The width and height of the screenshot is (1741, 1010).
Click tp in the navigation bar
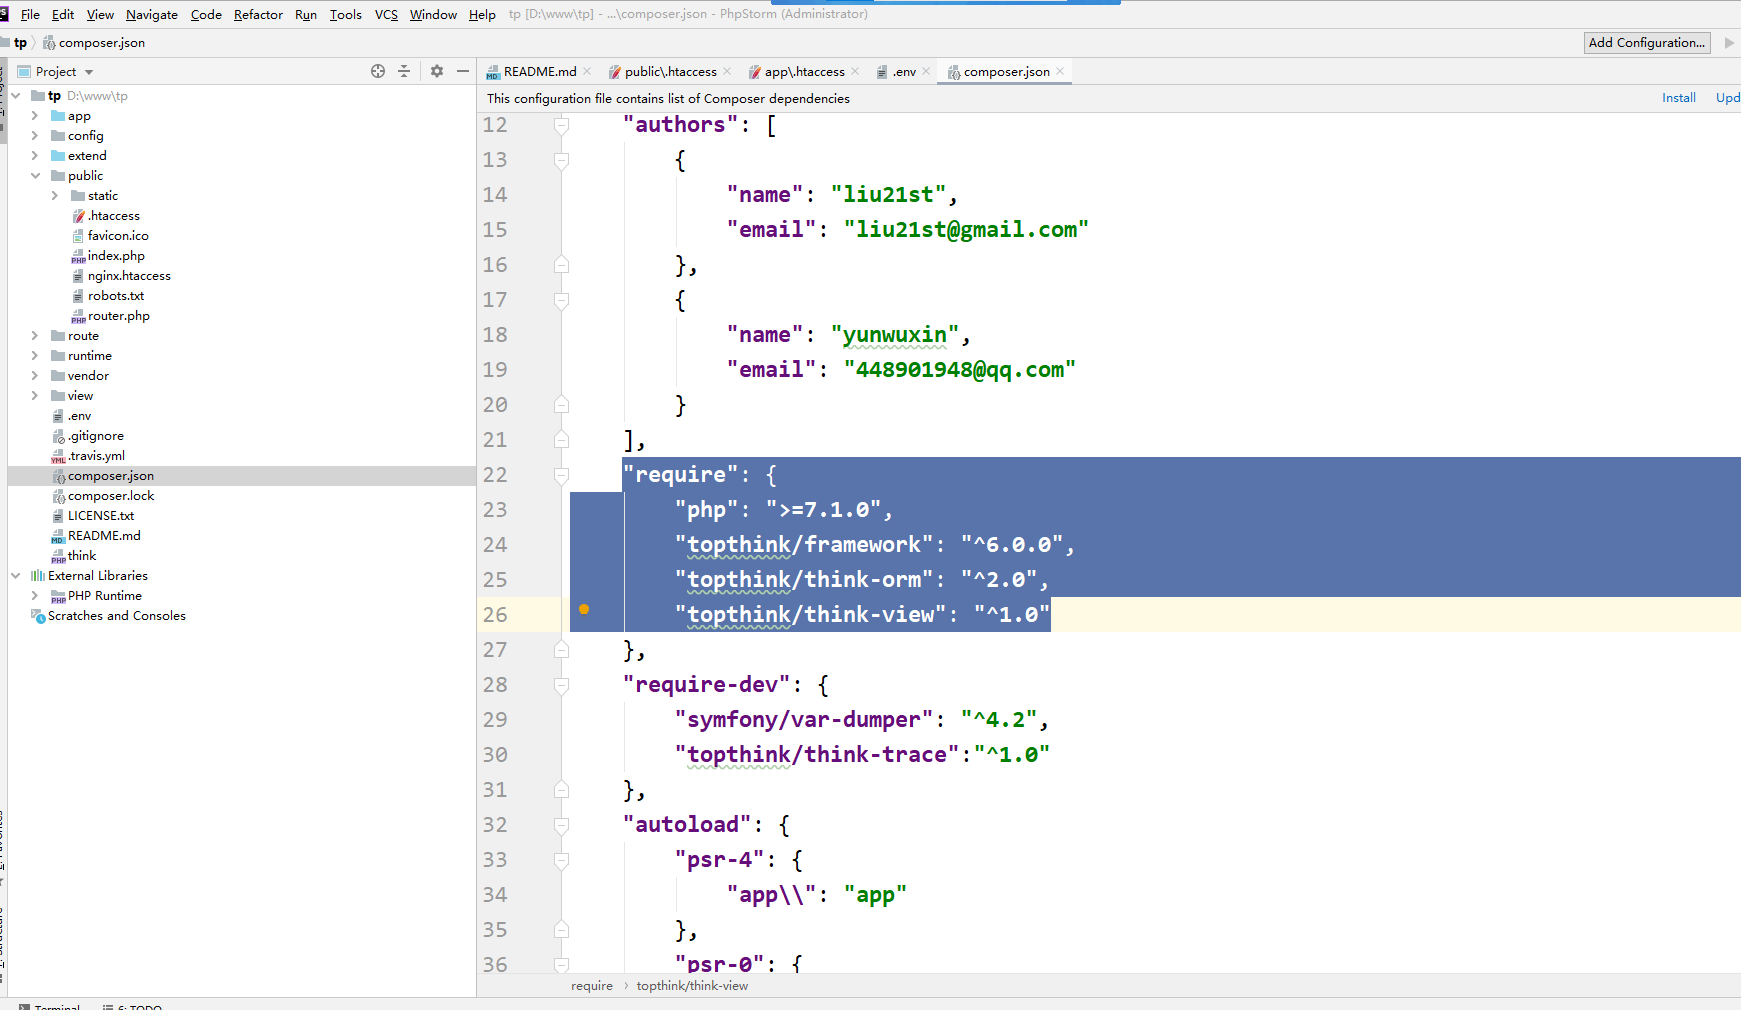[20, 43]
